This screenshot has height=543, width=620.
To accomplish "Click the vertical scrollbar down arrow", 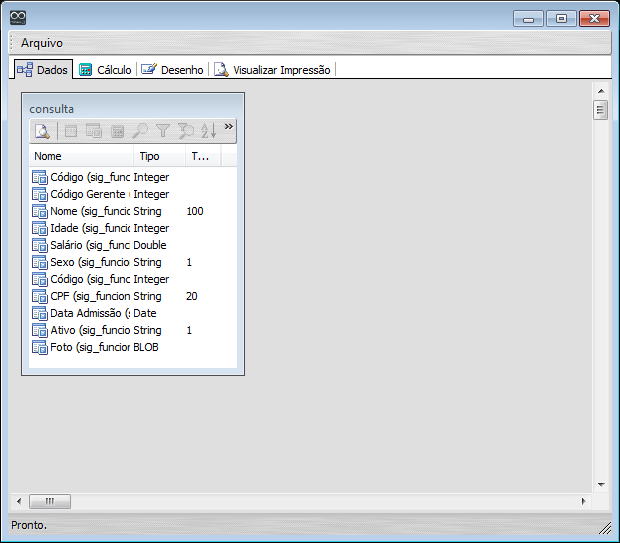I will 600,483.
